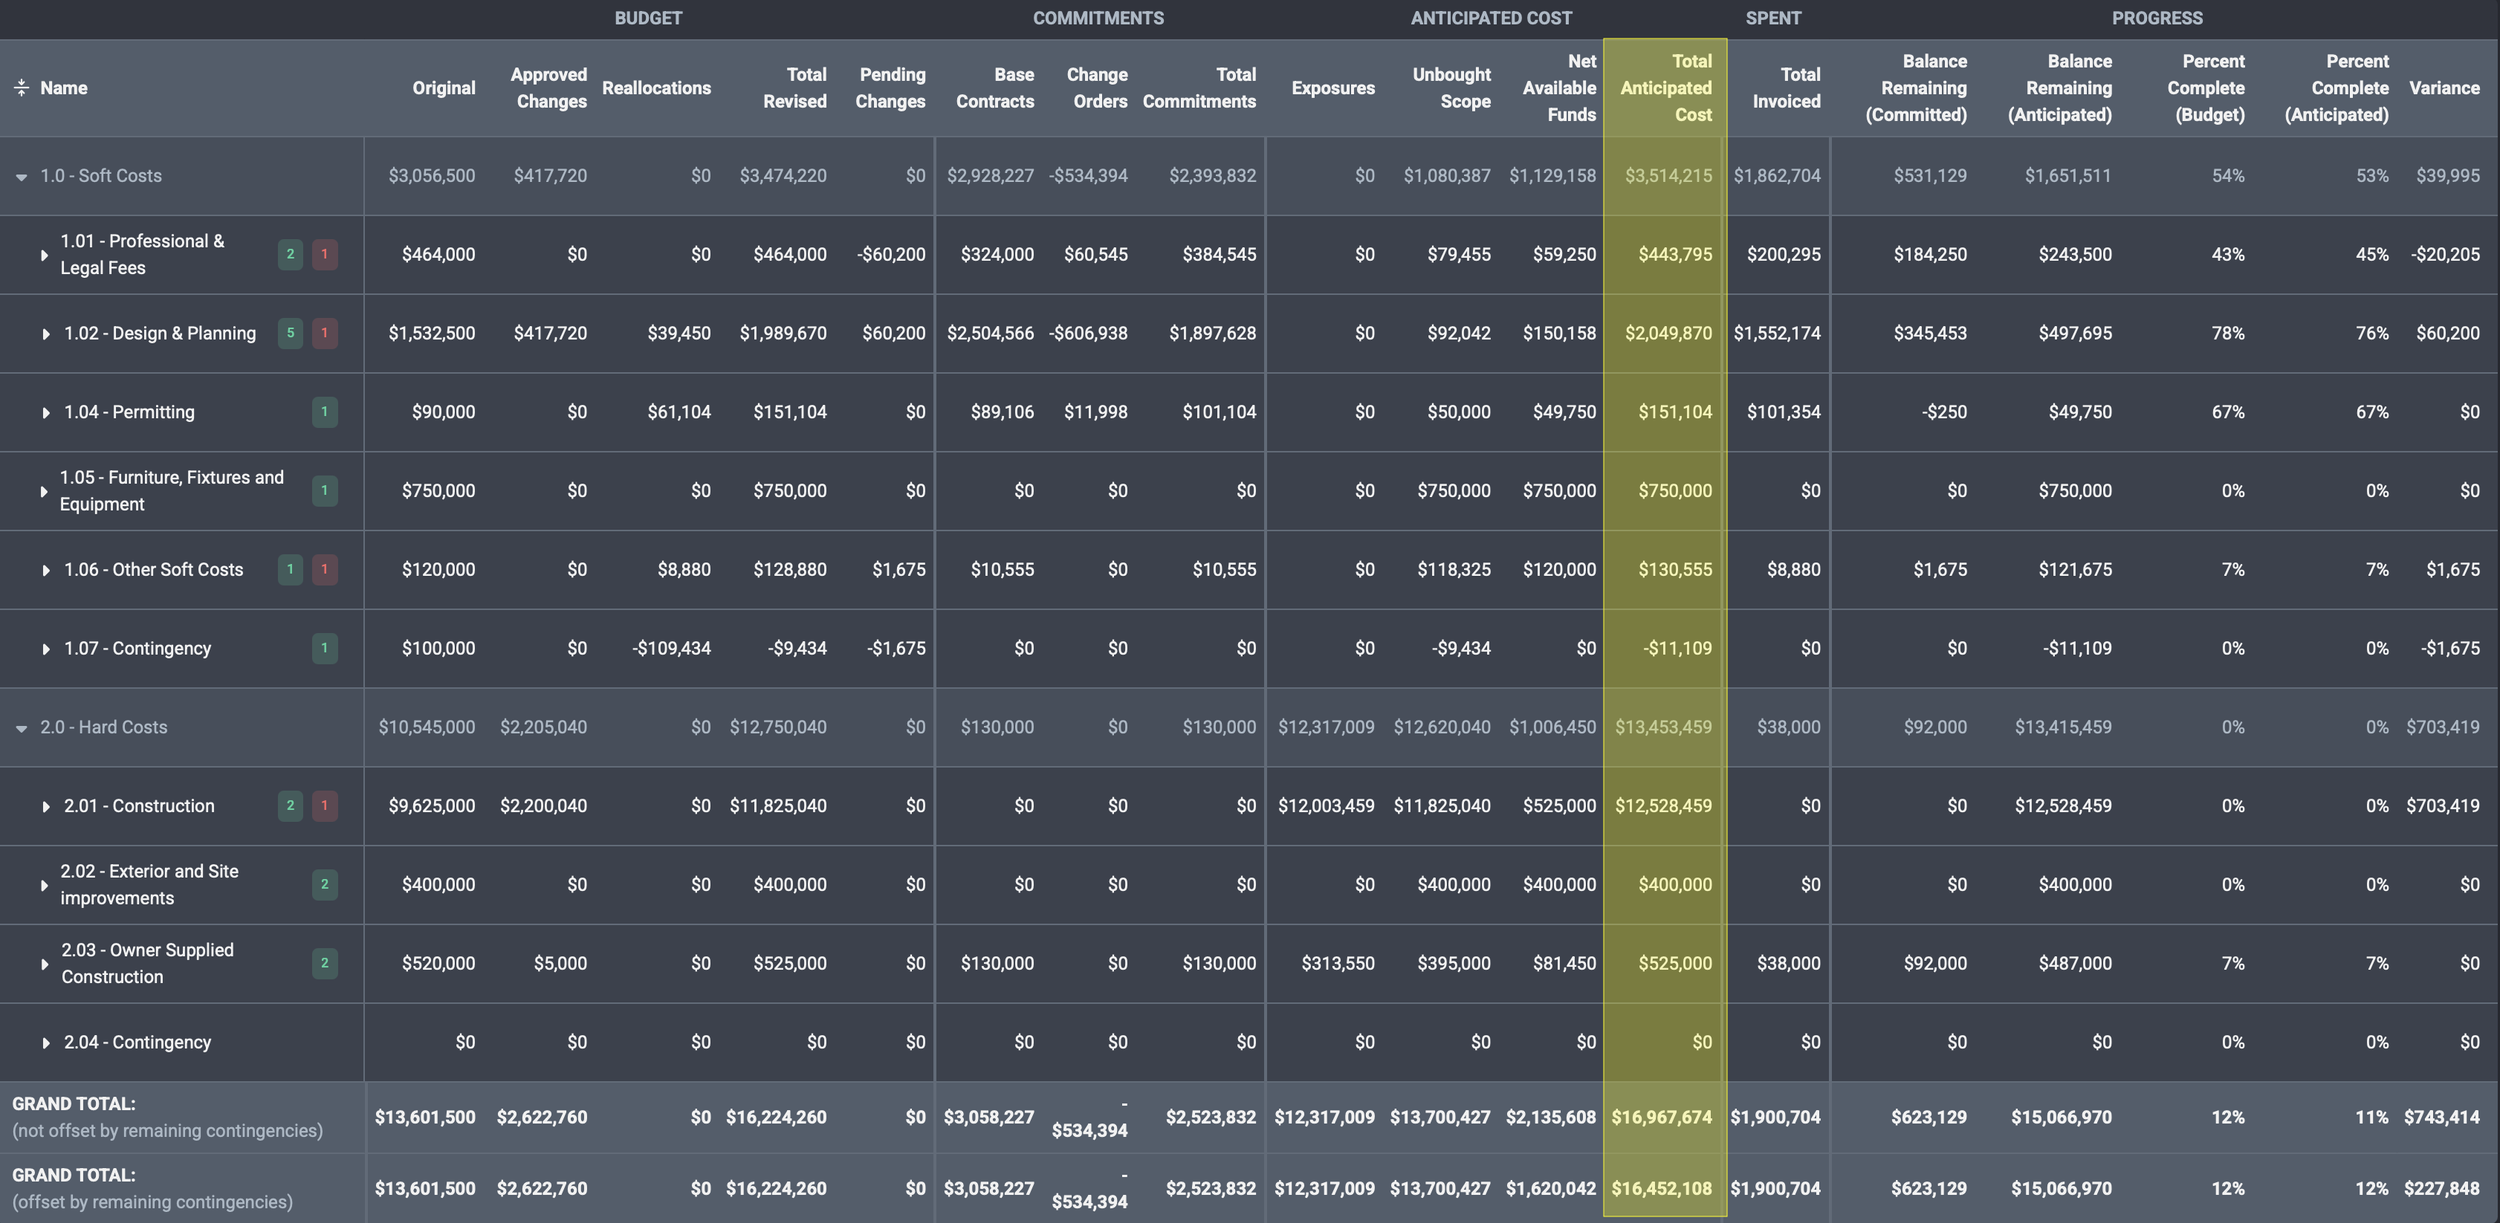2500x1223 pixels.
Task: Click red badge 1 on Other Soft Costs row
Action: pyautogui.click(x=324, y=570)
